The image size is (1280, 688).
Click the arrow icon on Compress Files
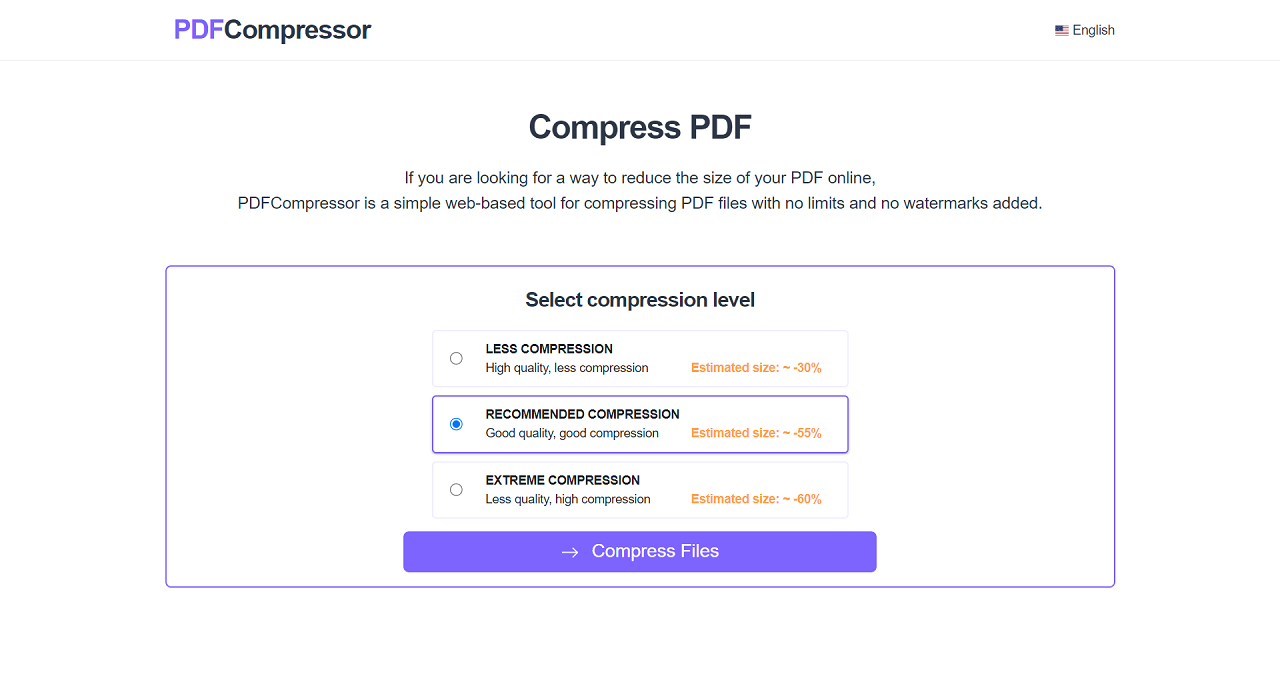pyautogui.click(x=570, y=552)
